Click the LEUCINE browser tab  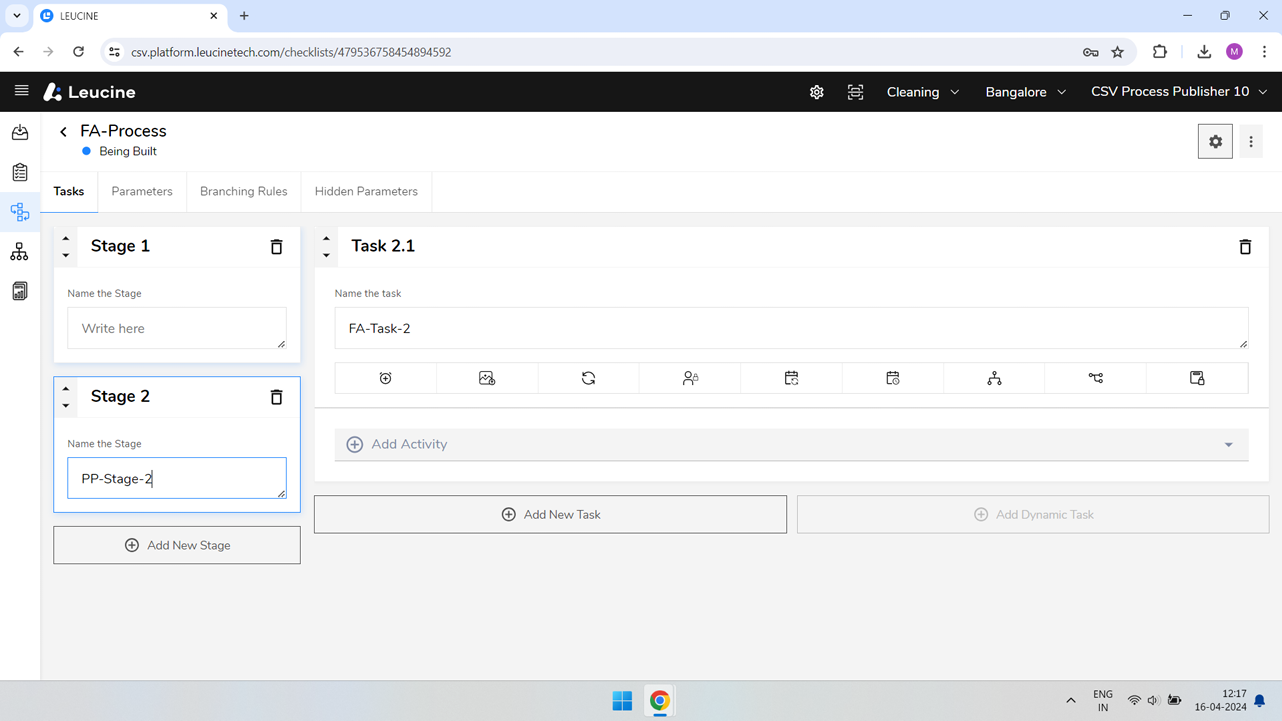(x=129, y=16)
